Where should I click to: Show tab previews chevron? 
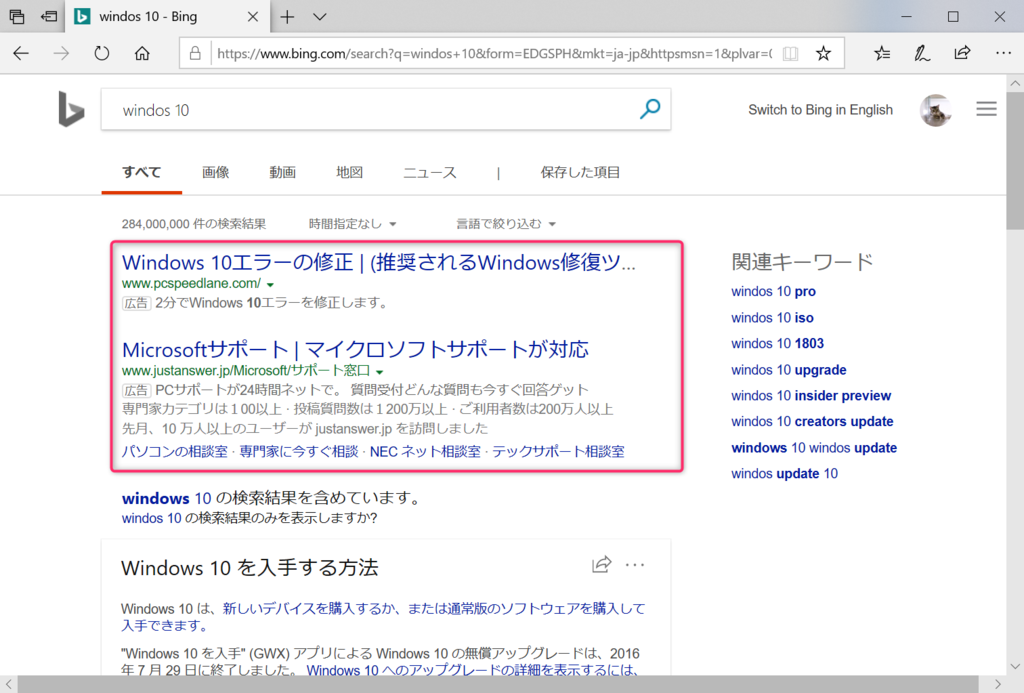pos(319,17)
